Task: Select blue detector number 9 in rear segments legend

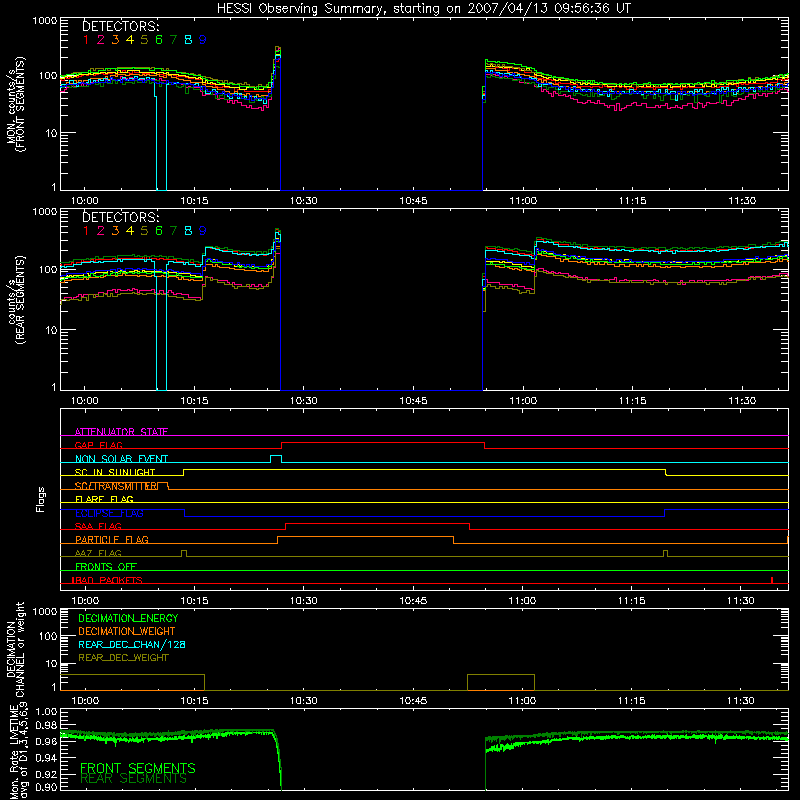Action: click(x=203, y=231)
